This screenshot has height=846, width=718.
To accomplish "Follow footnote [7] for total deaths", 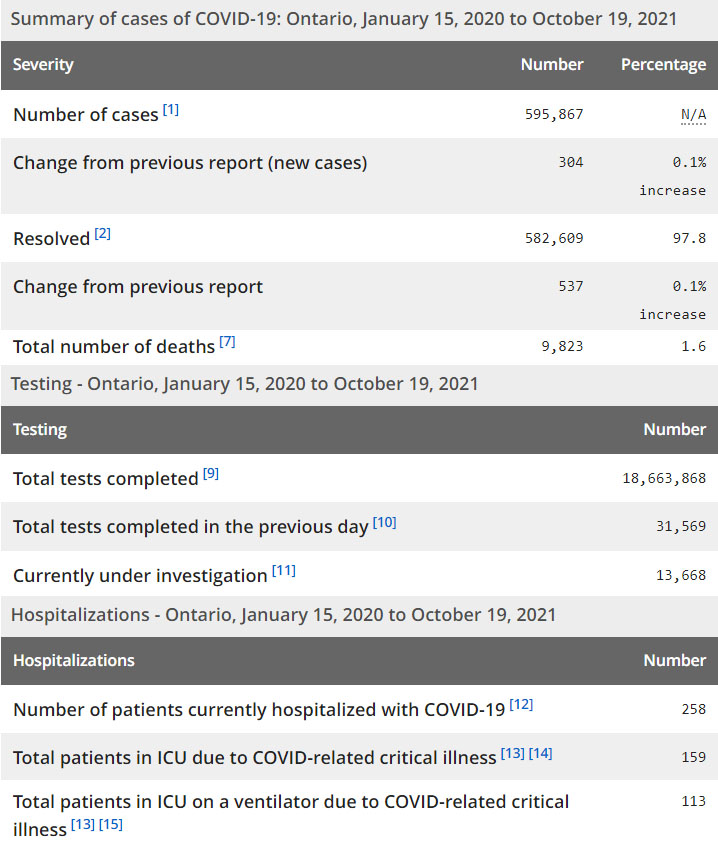I will point(227,342).
